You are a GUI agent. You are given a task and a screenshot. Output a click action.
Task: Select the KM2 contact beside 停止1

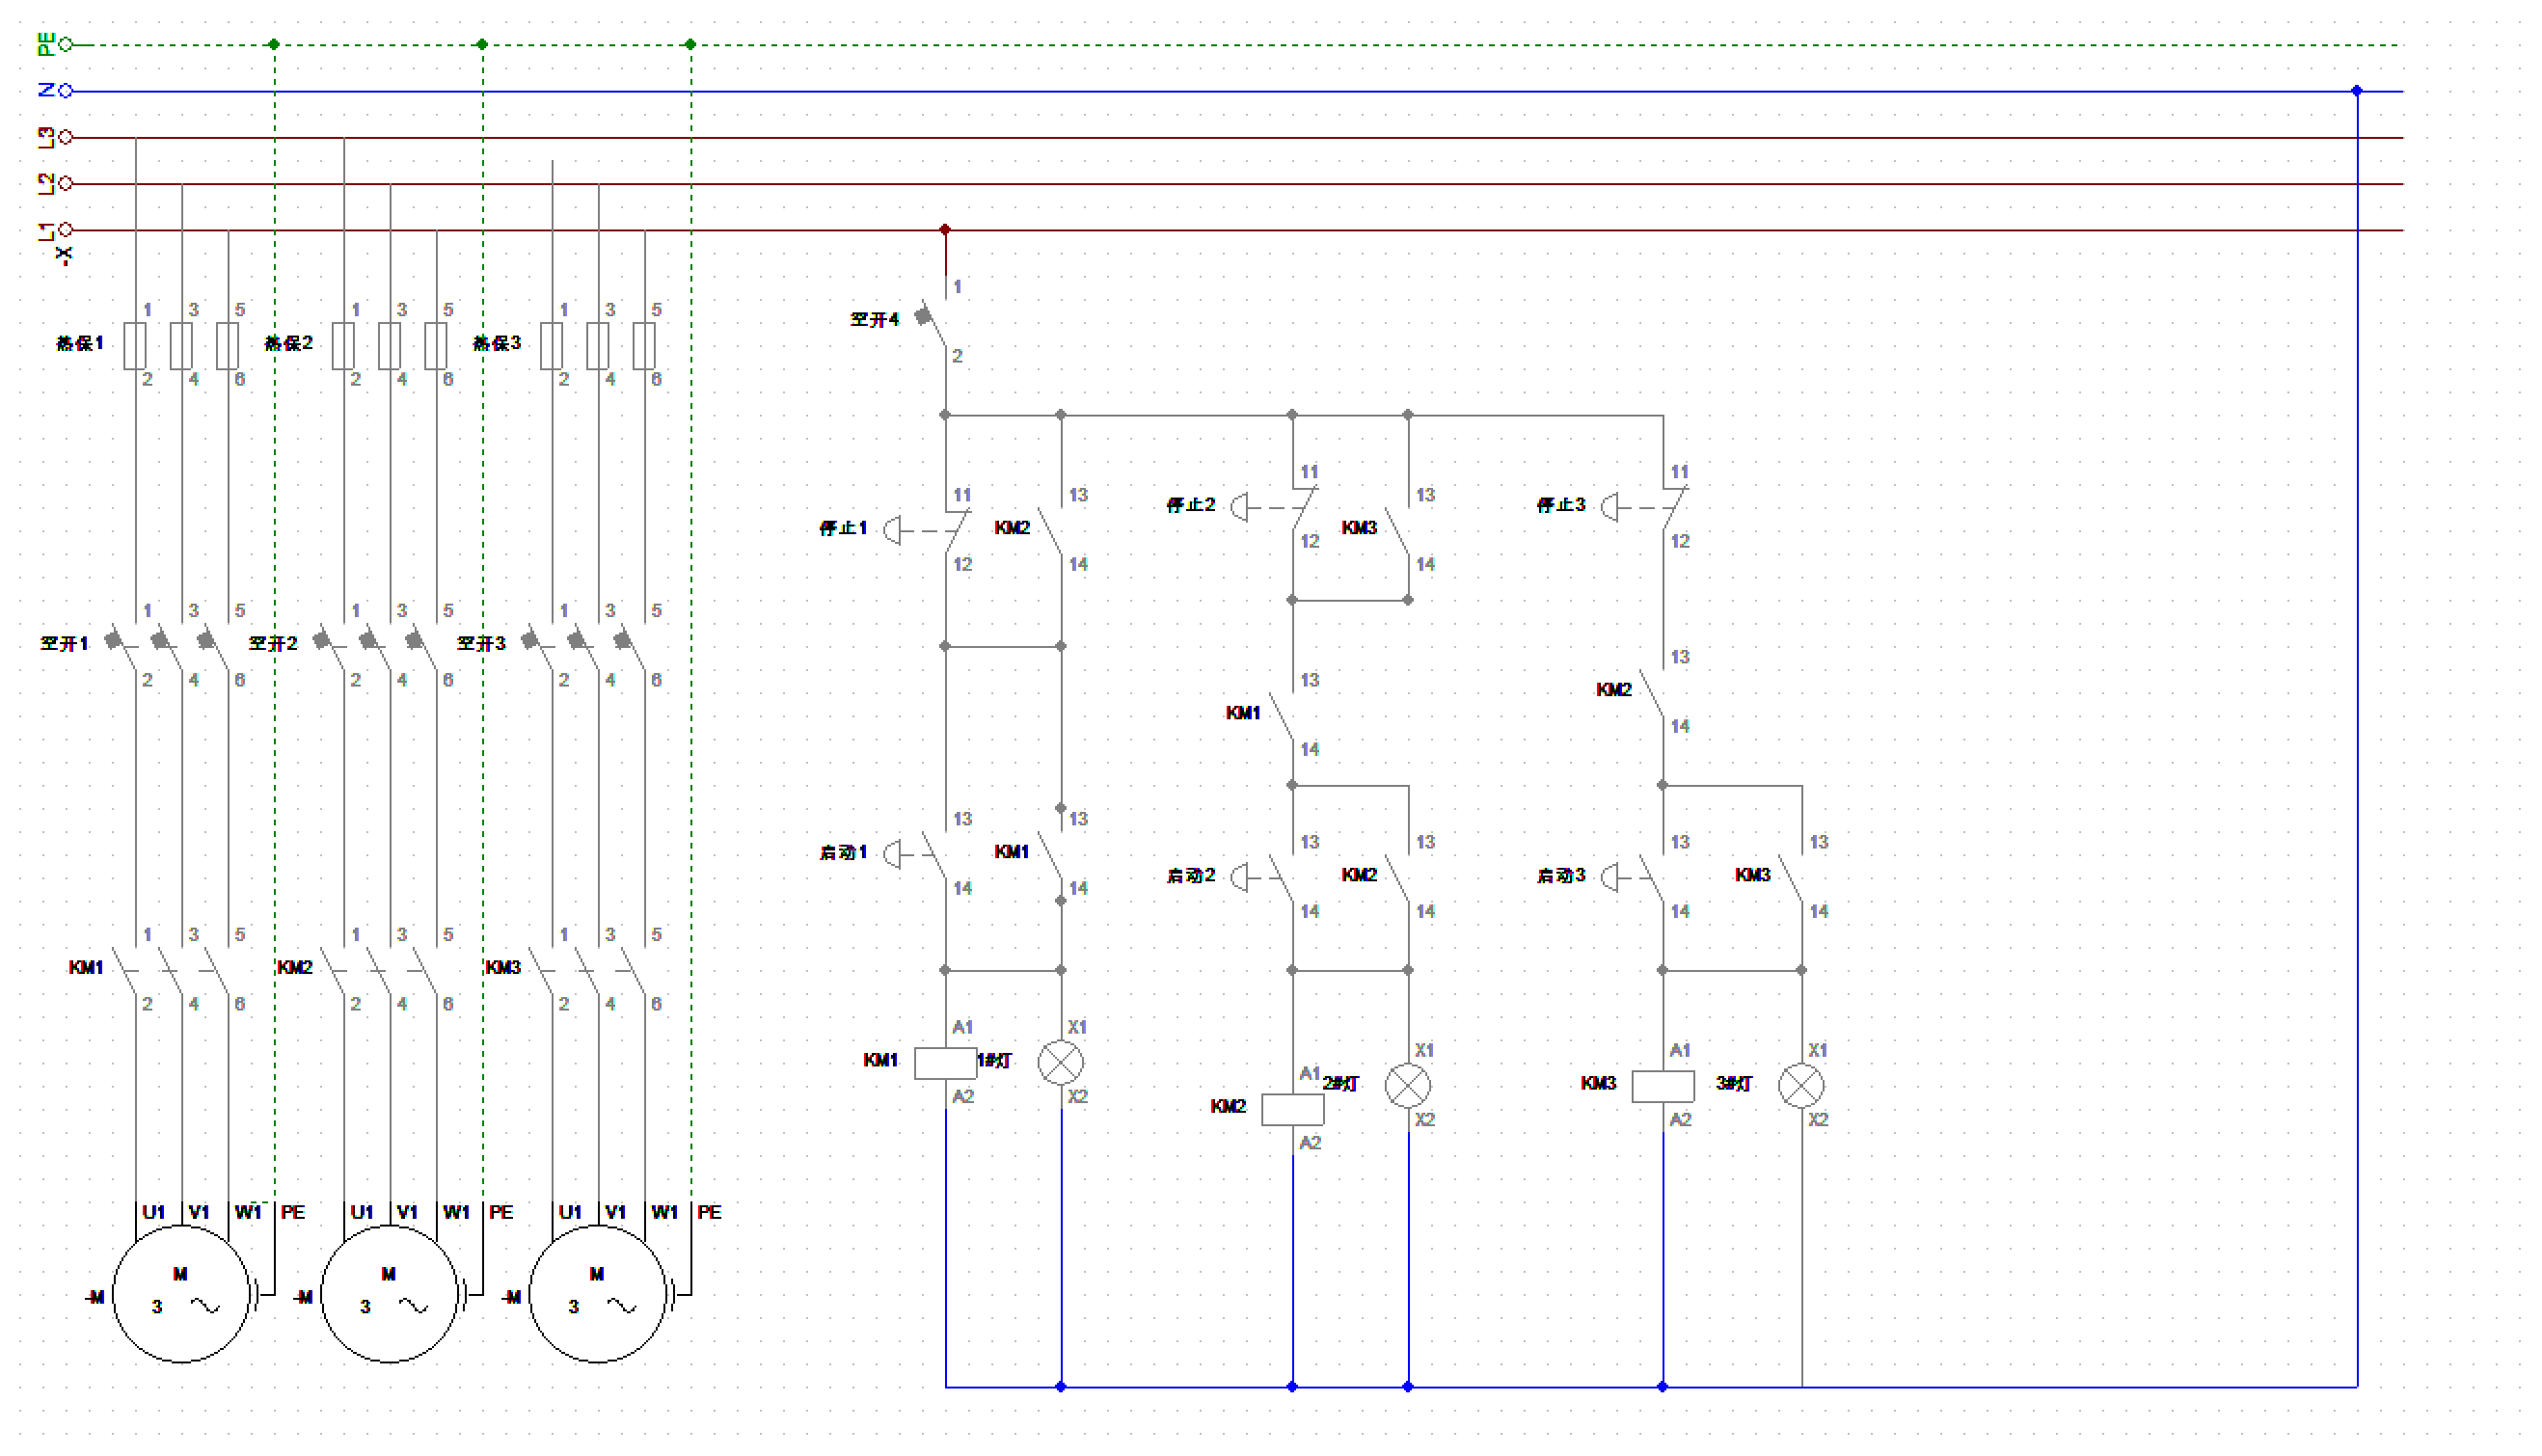(1050, 530)
